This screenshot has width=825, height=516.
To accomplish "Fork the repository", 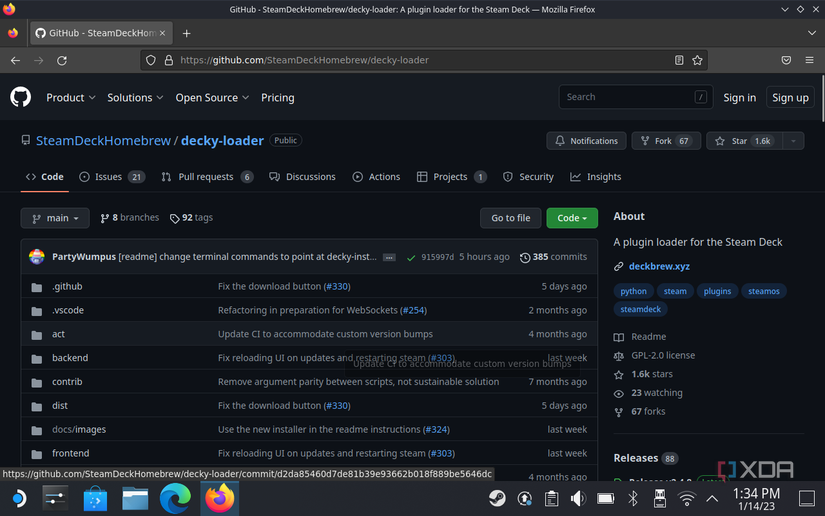I will click(666, 141).
